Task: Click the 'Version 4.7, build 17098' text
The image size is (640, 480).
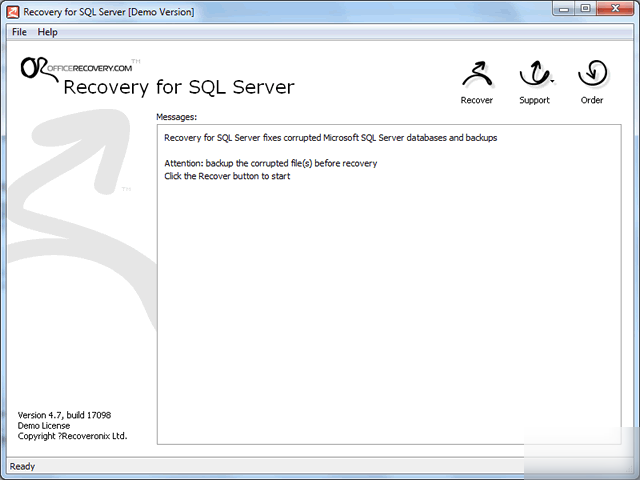Action: (x=64, y=415)
